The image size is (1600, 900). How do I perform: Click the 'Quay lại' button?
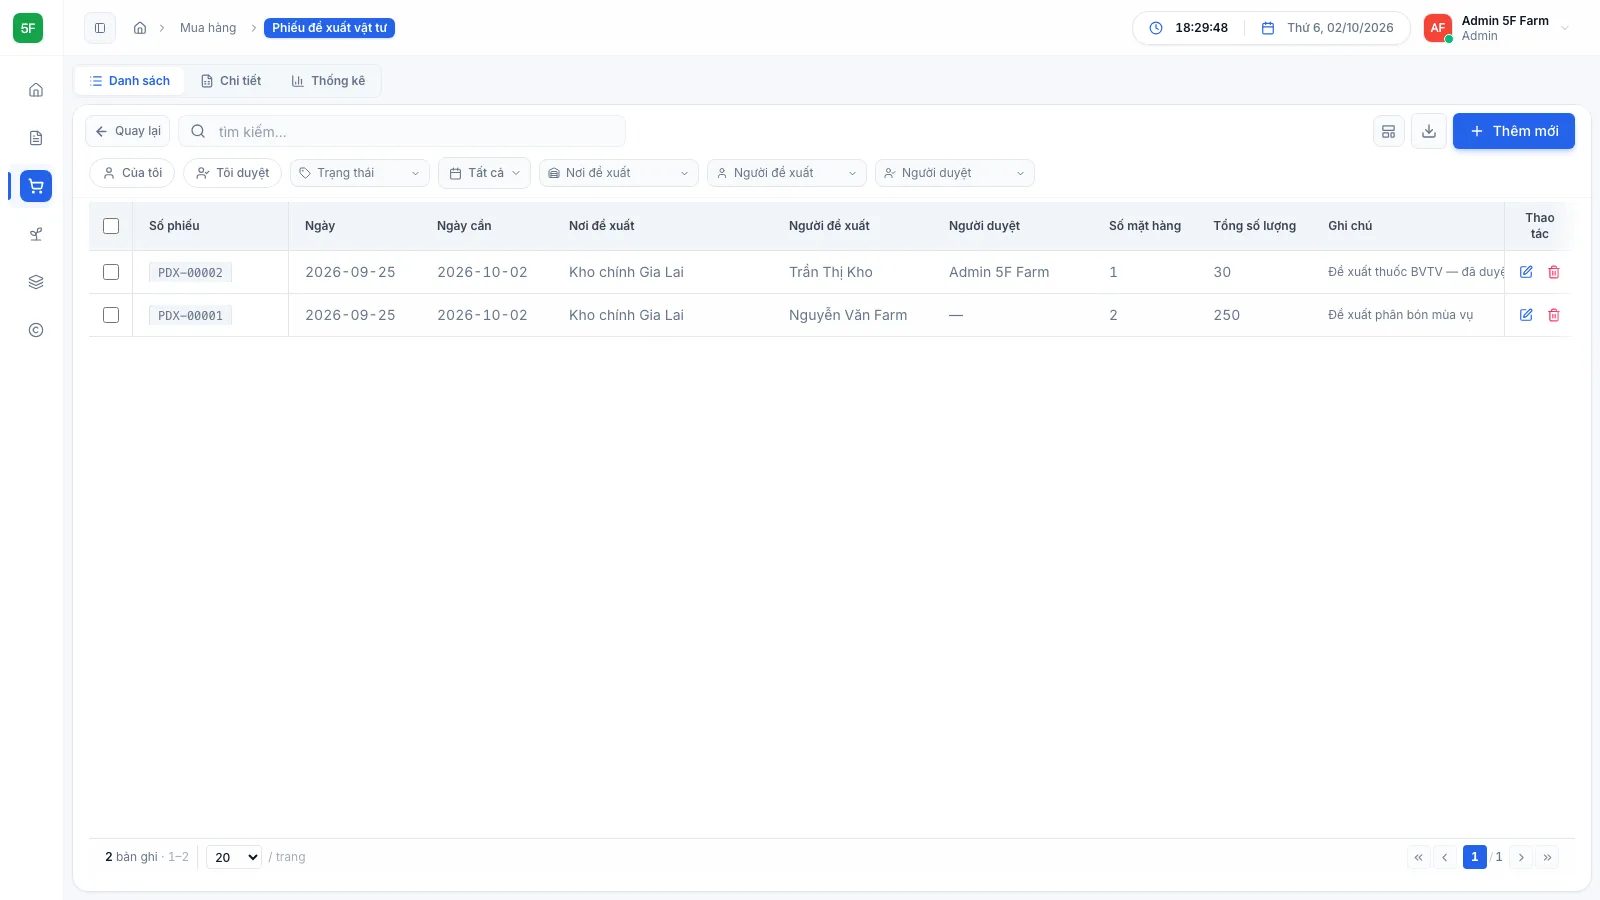pyautogui.click(x=128, y=131)
